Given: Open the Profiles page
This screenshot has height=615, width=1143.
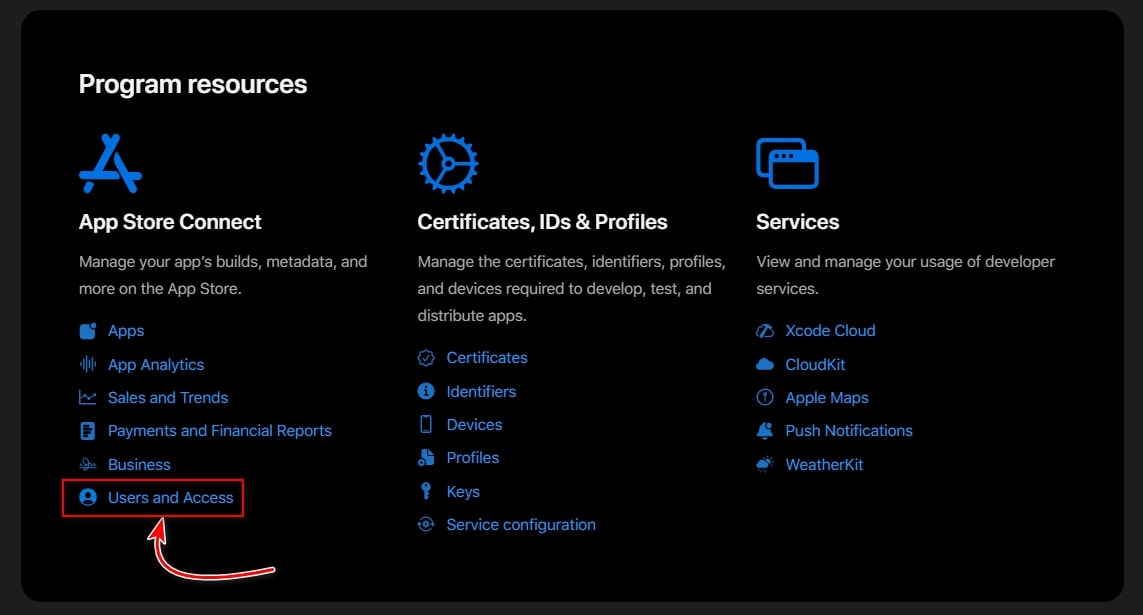Looking at the screenshot, I should 473,457.
